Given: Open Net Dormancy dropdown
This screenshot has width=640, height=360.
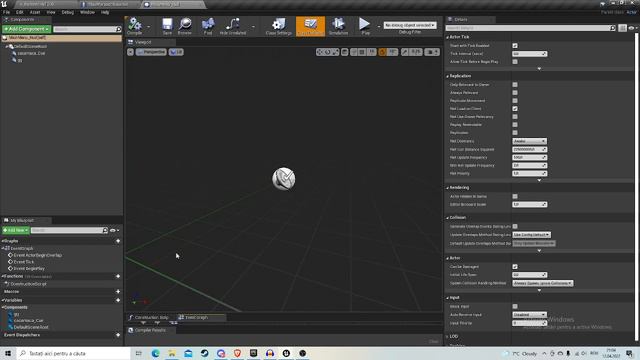Looking at the screenshot, I should [529, 141].
